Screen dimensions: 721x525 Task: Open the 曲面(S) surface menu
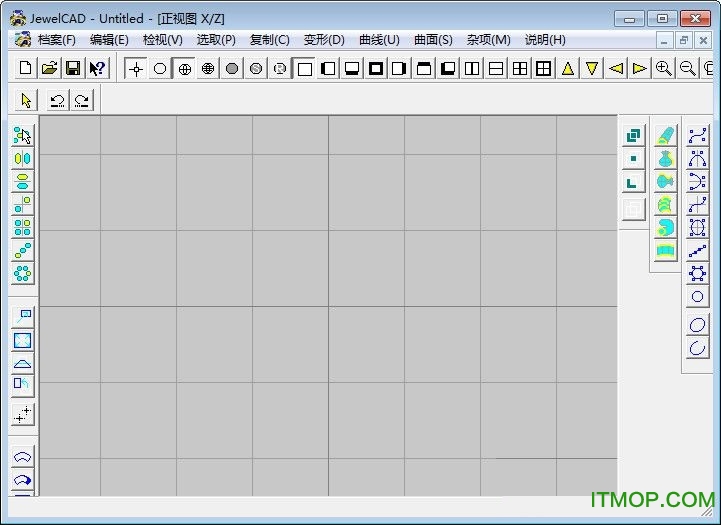(433, 40)
